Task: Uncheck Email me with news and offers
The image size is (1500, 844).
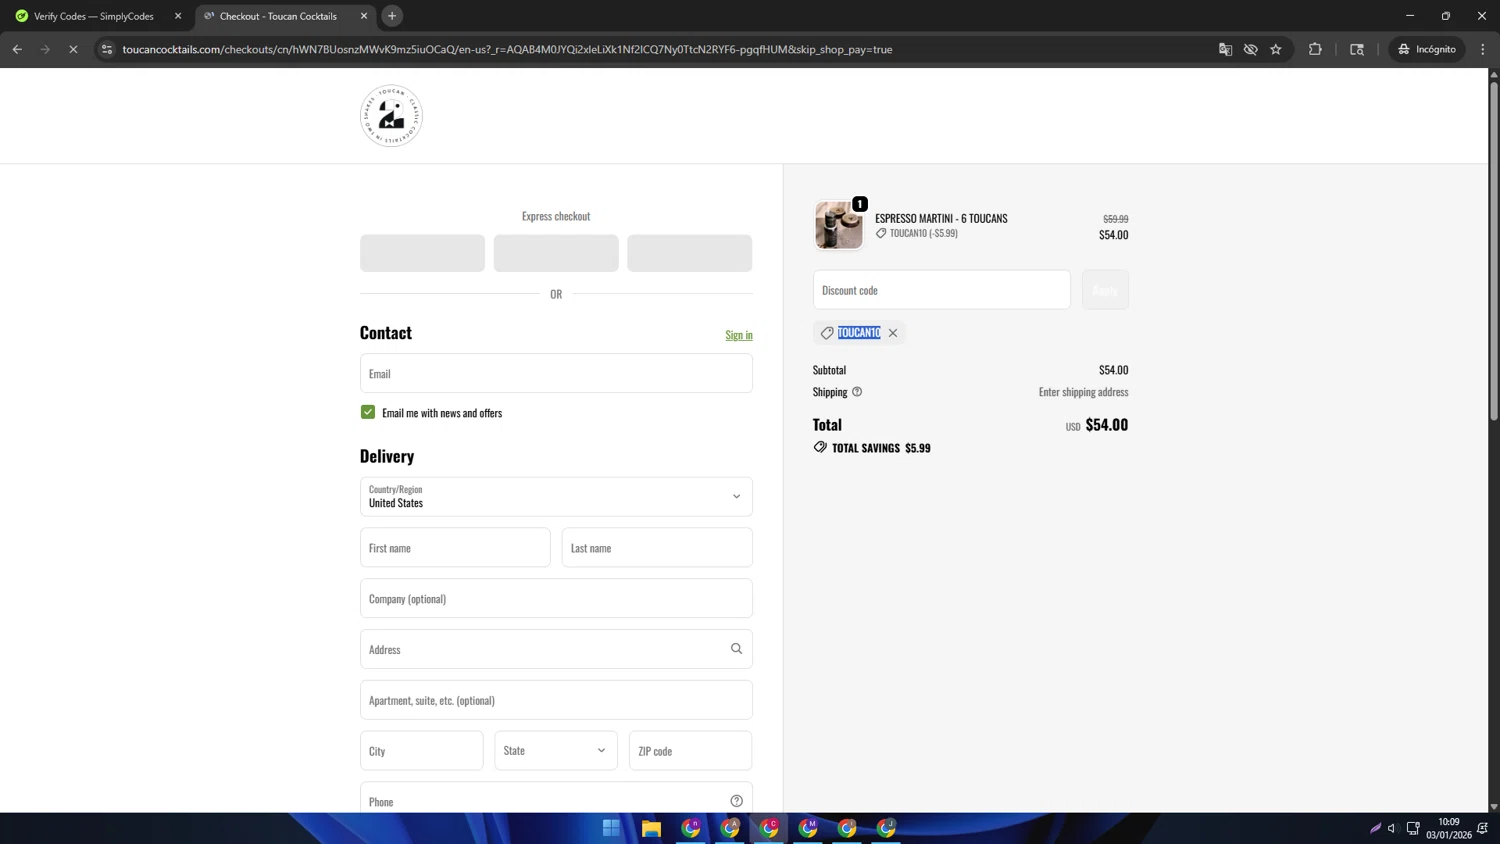Action: pos(368,412)
